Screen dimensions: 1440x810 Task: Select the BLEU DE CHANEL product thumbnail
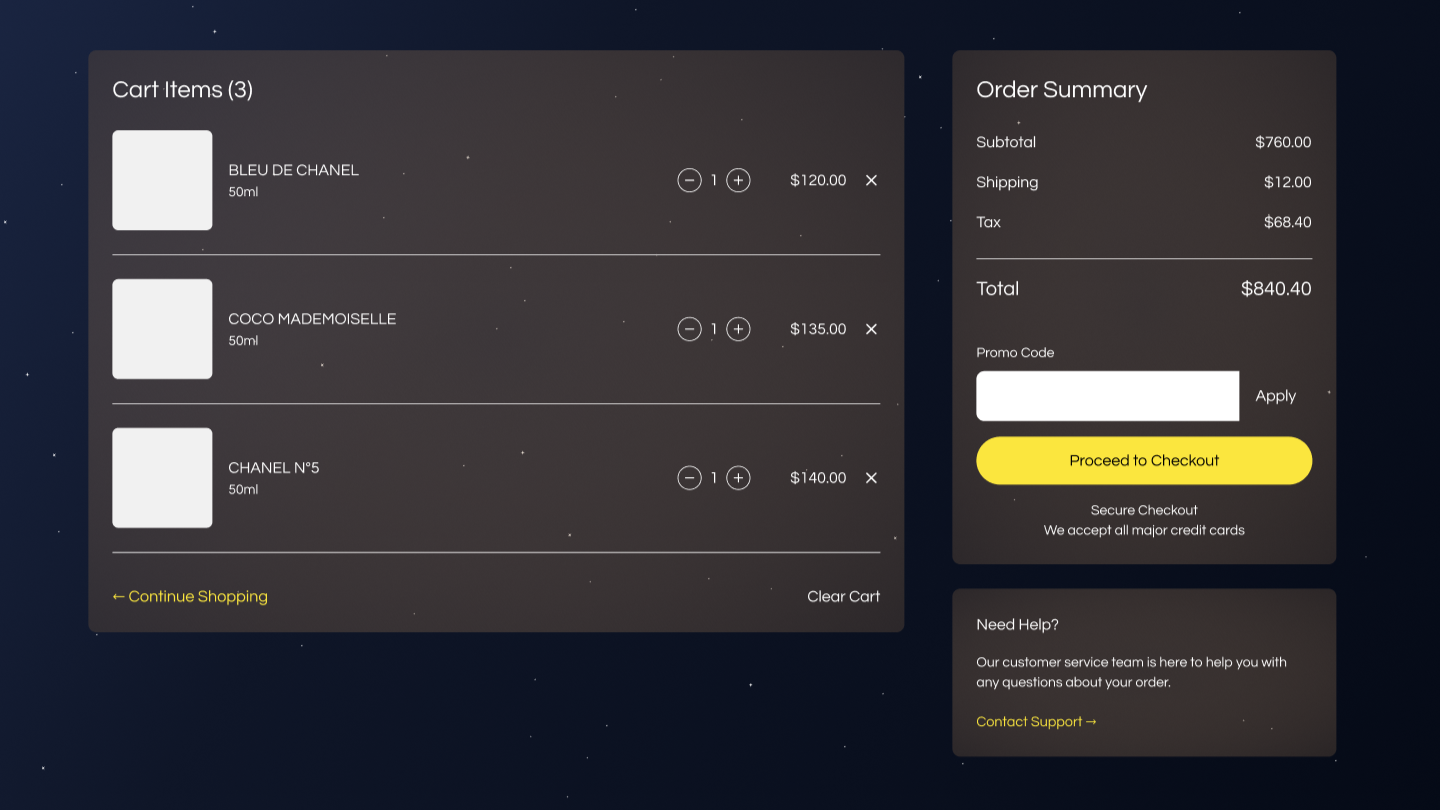coord(162,180)
